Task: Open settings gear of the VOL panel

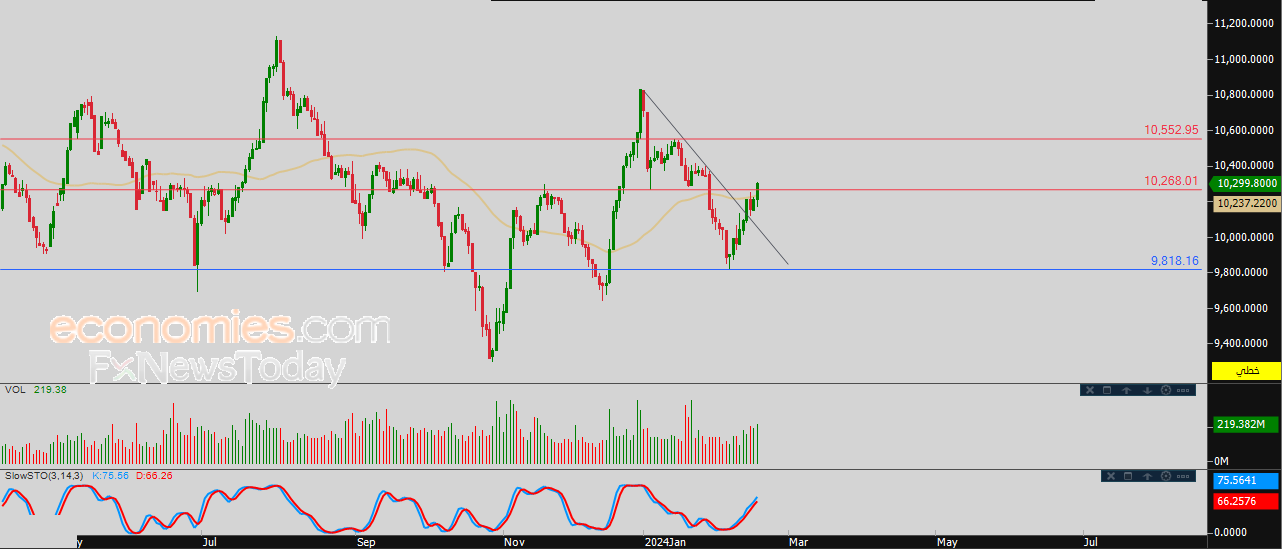Action: (1166, 390)
